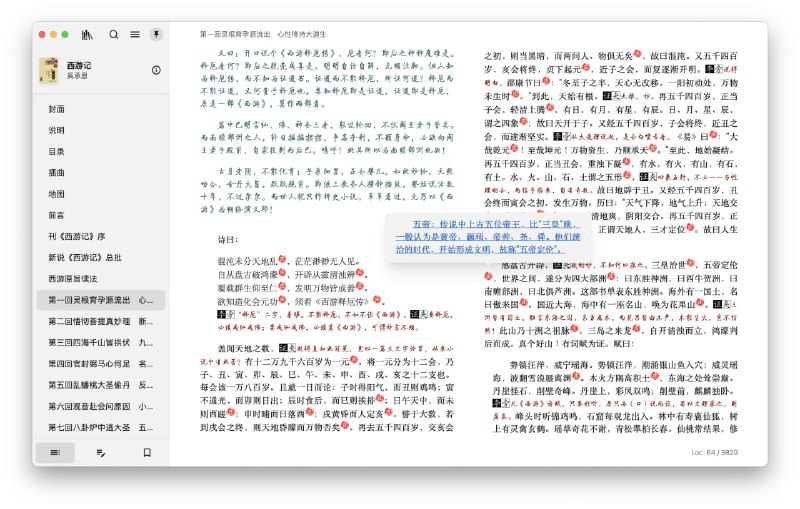Click the page header 第一回灵根育孕源流出 心性修持大道生
The height and width of the screenshot is (509, 800).
(263, 34)
